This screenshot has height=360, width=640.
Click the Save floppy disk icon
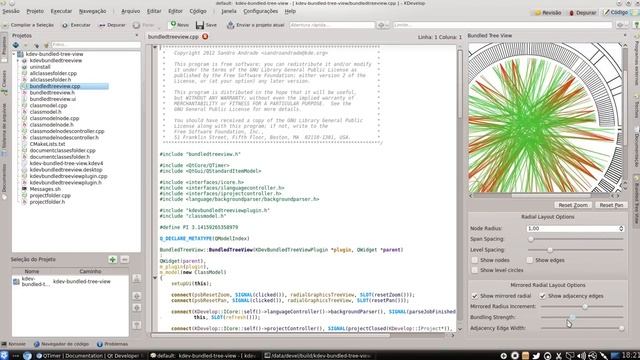point(200,25)
